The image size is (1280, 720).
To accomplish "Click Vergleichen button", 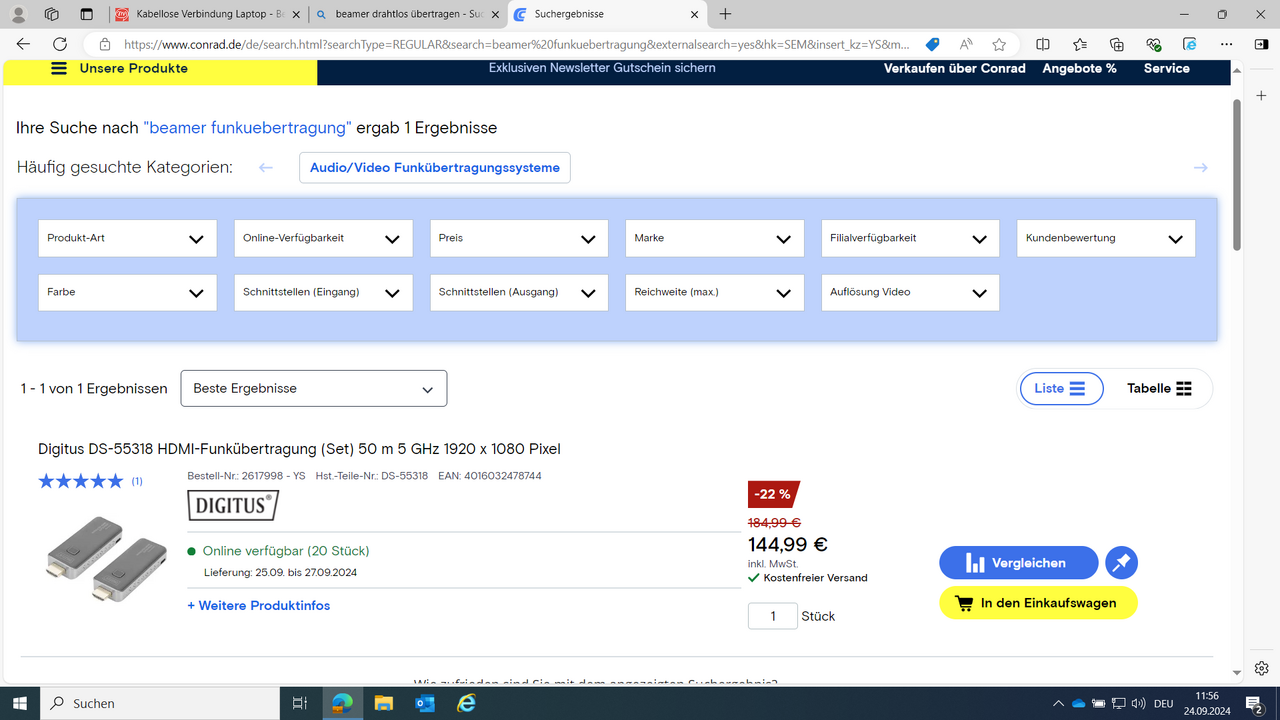I will (x=1019, y=563).
